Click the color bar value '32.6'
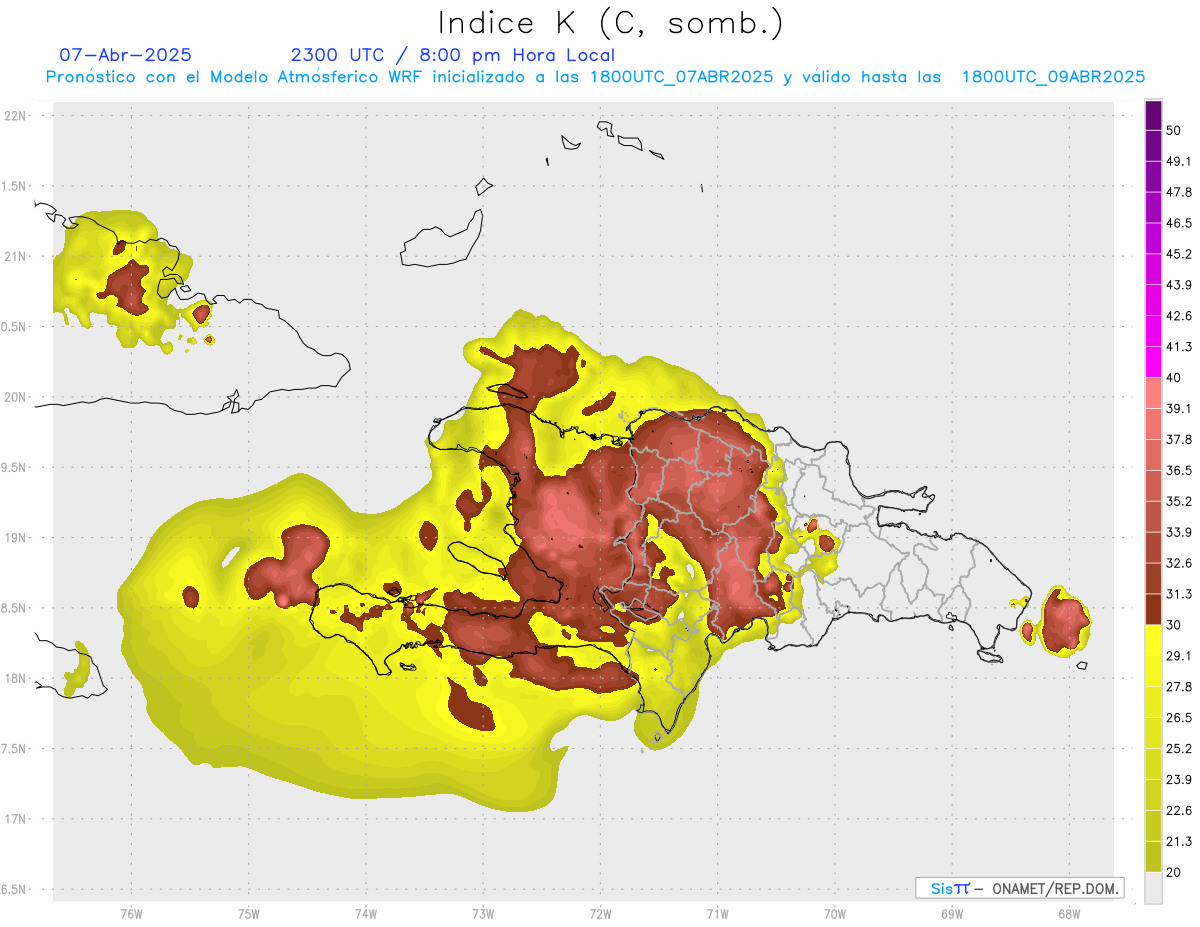Image resolution: width=1200 pixels, height=927 pixels. coord(1179,563)
